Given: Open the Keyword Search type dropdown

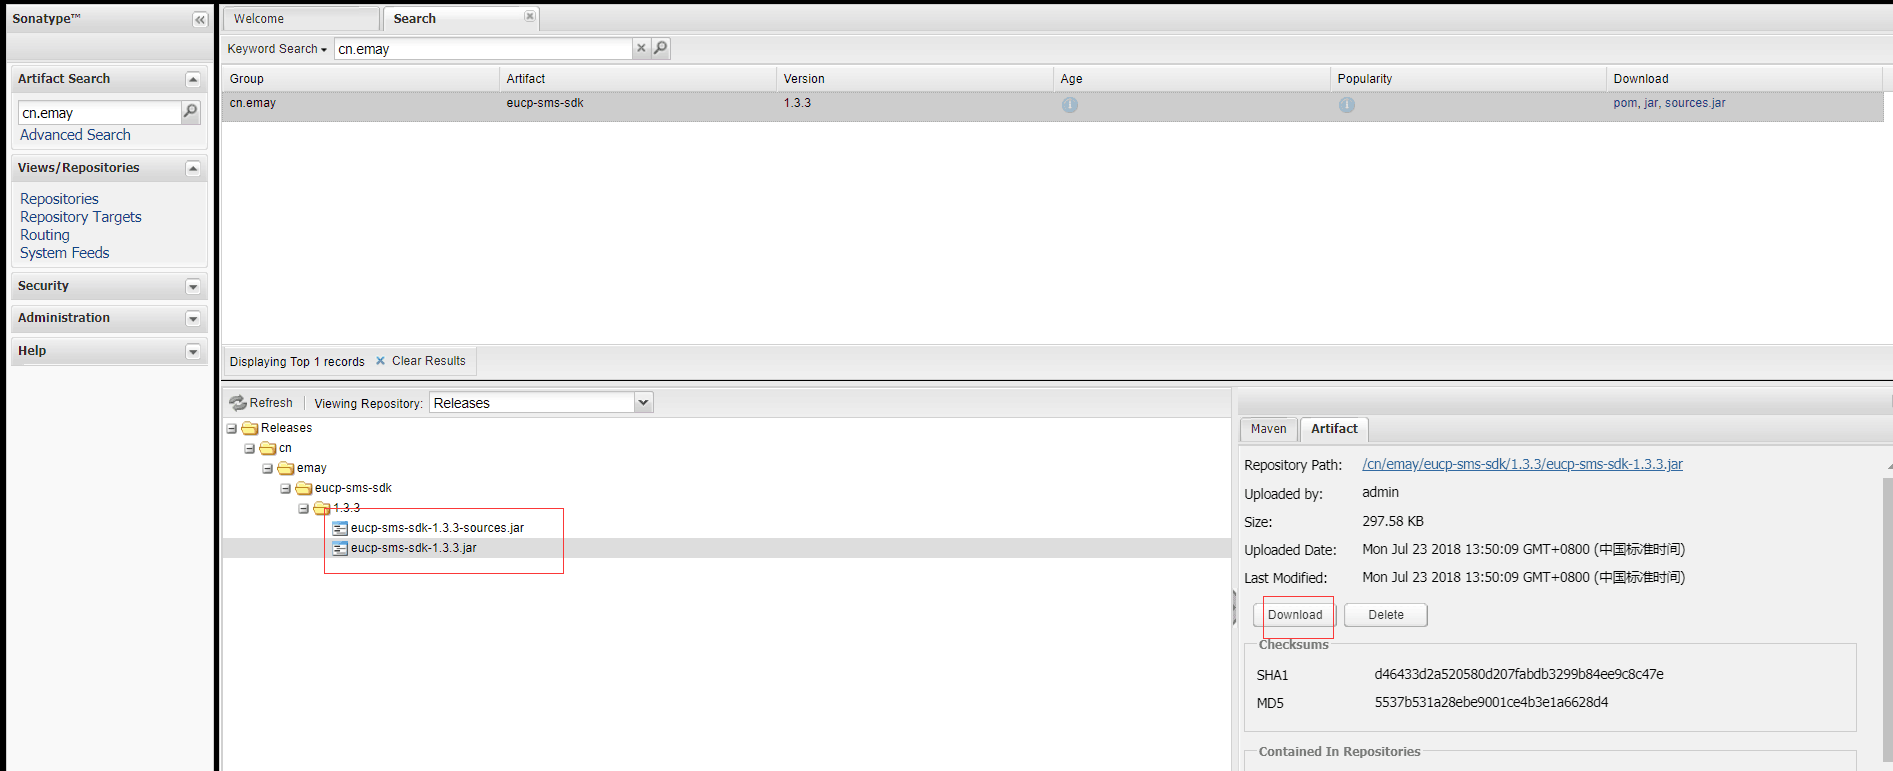Looking at the screenshot, I should tap(277, 49).
